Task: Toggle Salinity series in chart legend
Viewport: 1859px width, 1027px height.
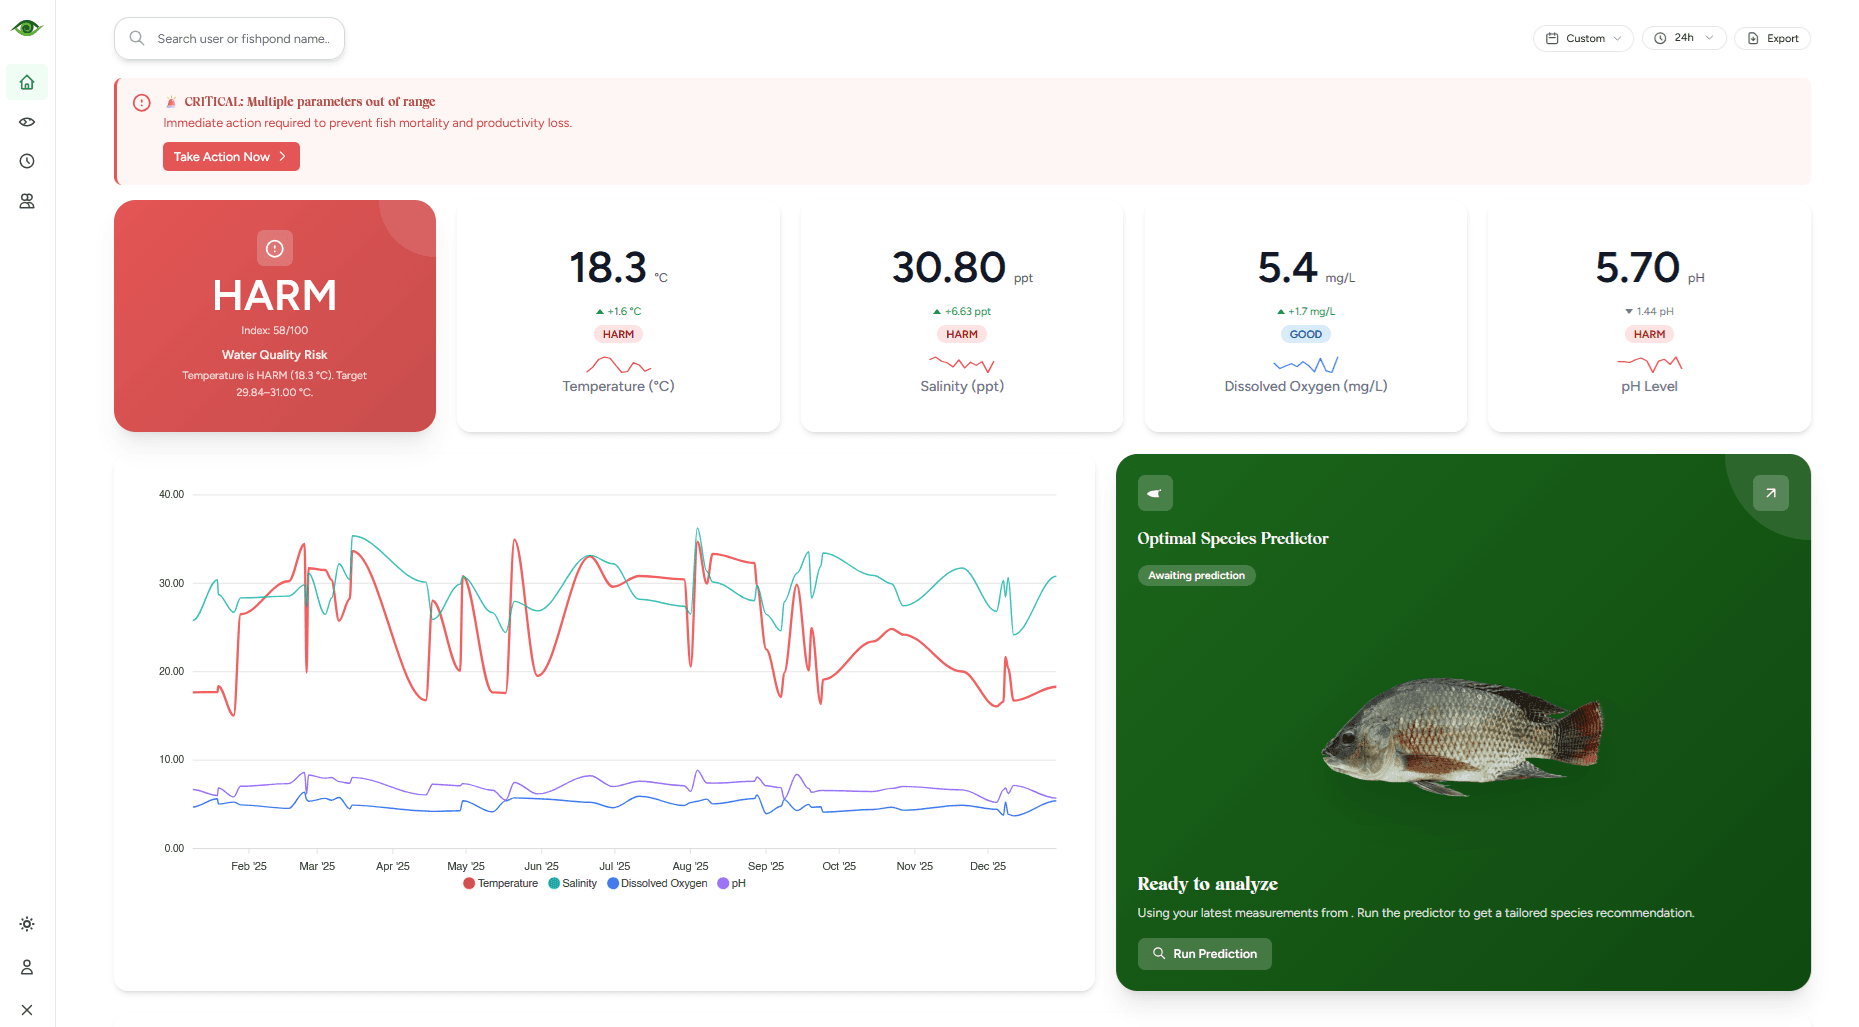Action: [573, 883]
